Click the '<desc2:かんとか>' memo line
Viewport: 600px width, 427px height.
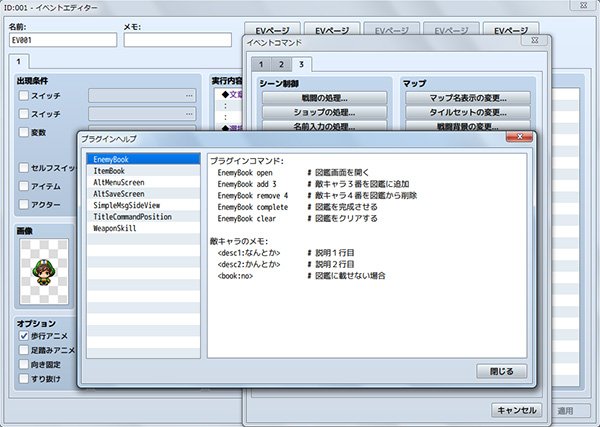pos(249,264)
